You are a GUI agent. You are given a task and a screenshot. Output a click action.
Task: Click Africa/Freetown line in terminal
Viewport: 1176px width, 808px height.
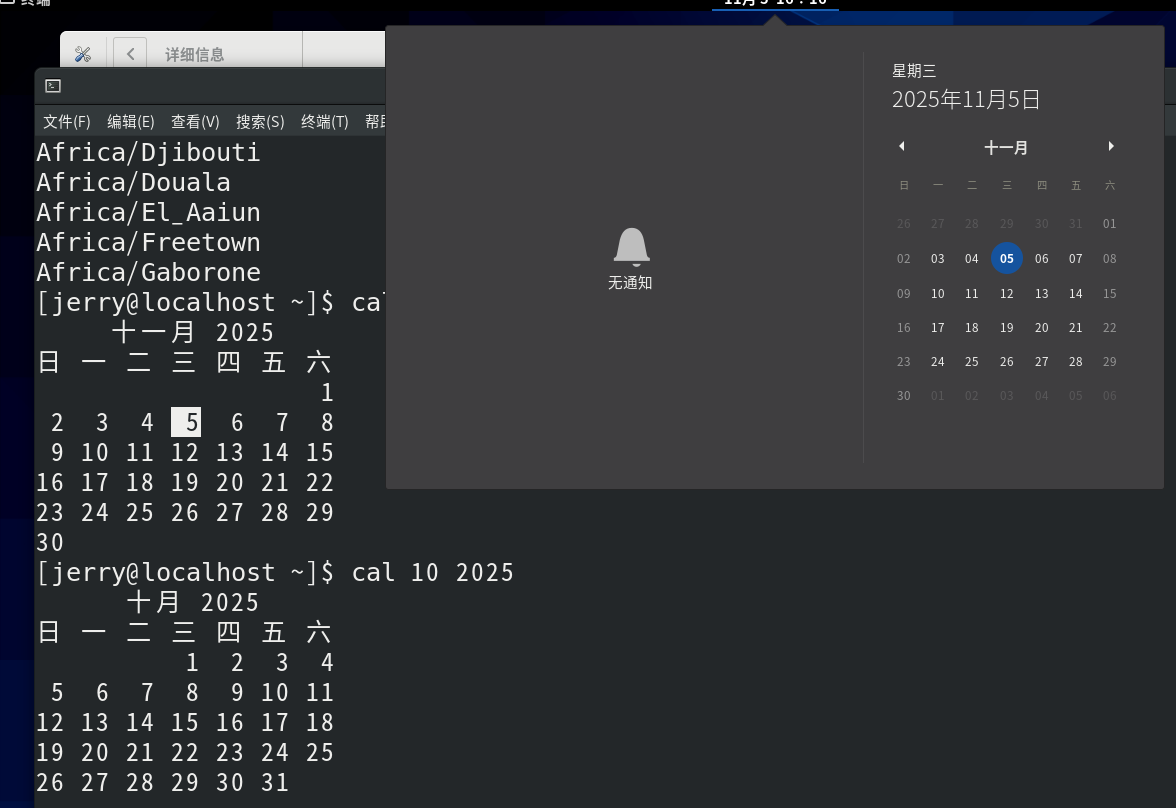[x=148, y=242]
